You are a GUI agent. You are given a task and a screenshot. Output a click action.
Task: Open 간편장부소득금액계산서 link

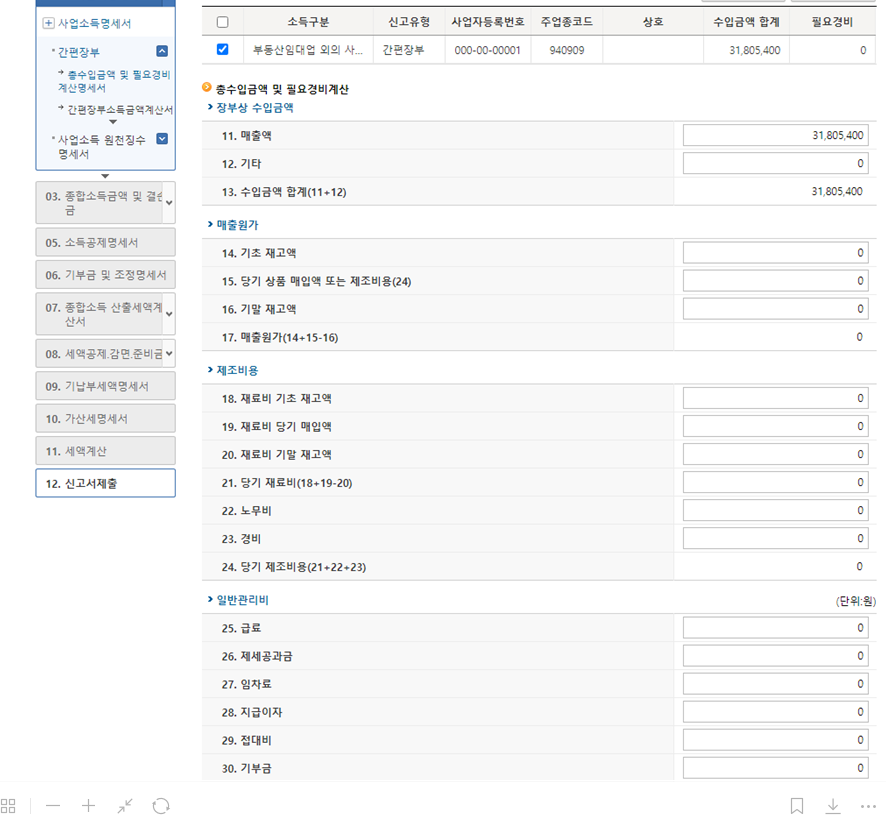[x=120, y=109]
